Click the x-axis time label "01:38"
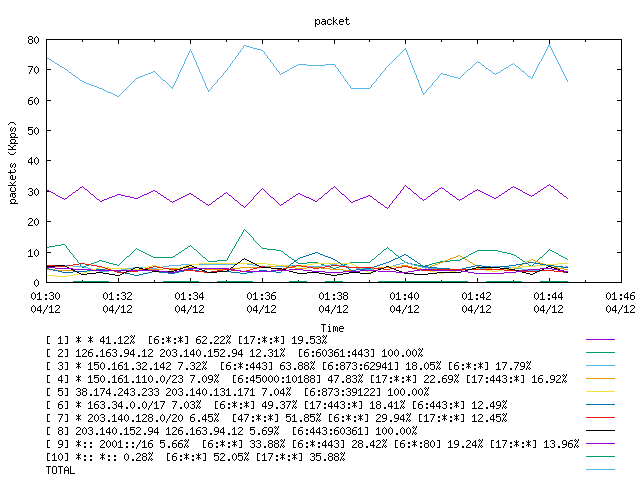This screenshot has height=480, width=640. click(x=333, y=296)
